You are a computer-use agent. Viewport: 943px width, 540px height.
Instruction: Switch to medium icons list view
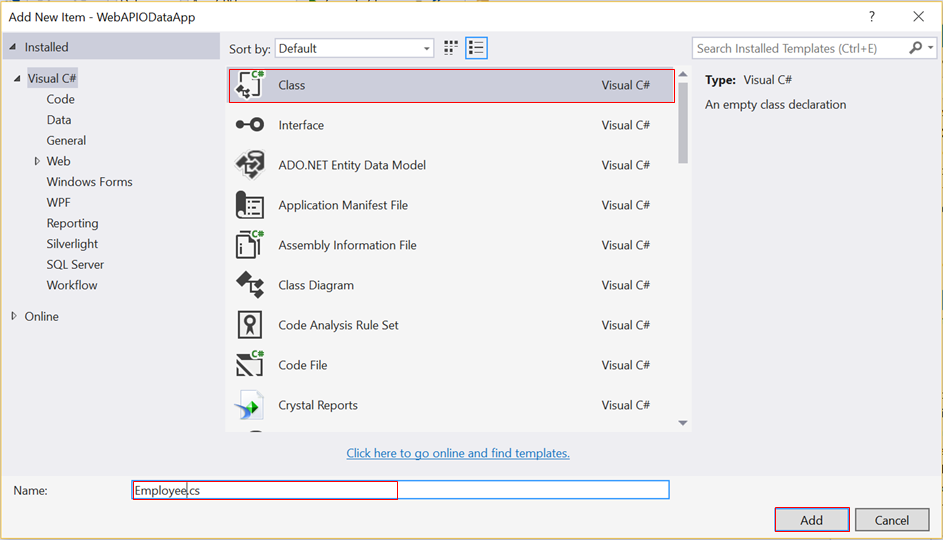coord(476,48)
